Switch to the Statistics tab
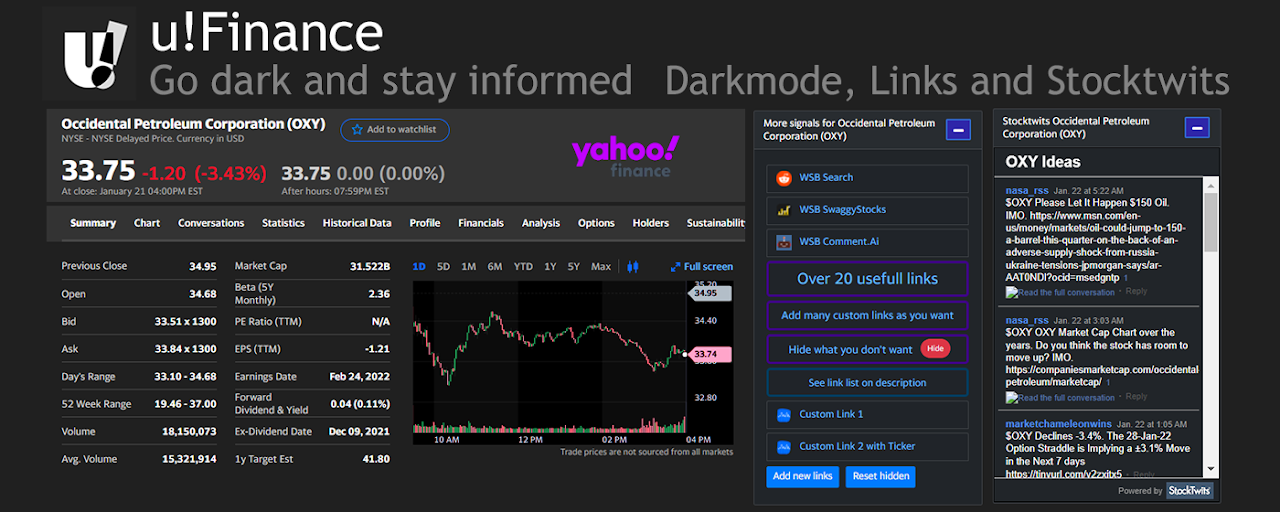This screenshot has width=1280, height=512. [x=283, y=223]
